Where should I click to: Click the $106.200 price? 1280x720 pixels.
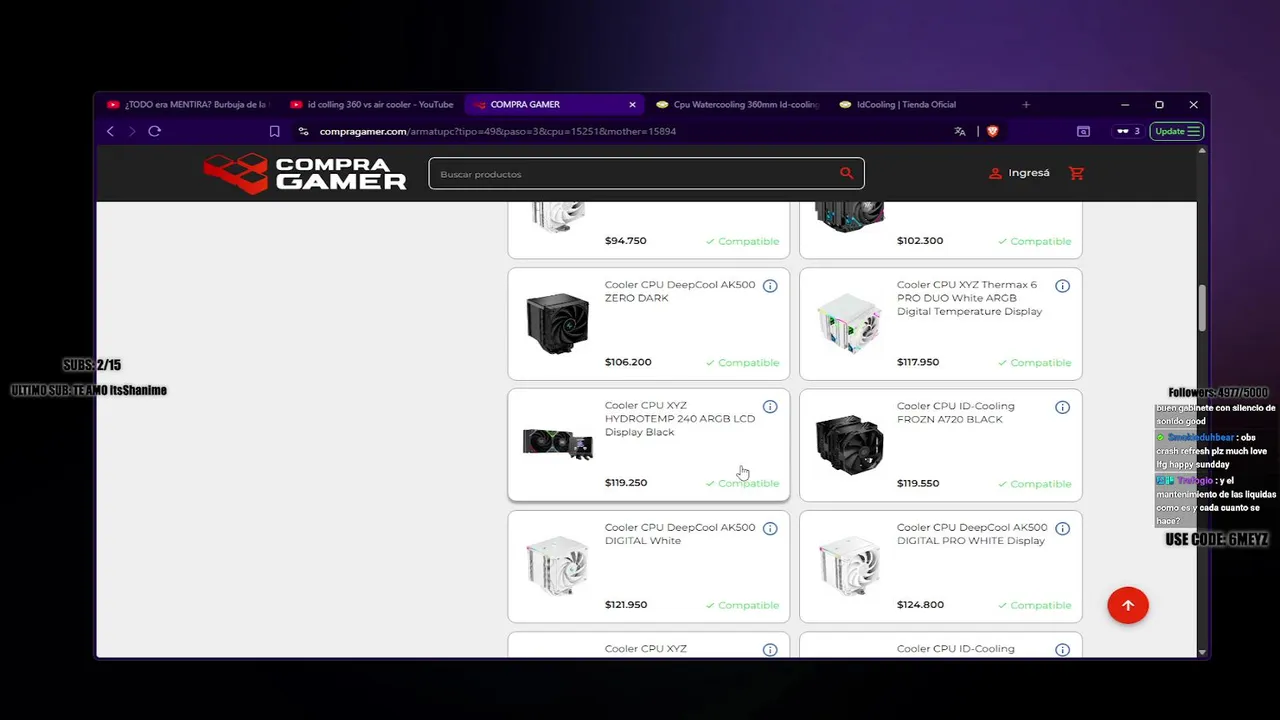coord(628,362)
